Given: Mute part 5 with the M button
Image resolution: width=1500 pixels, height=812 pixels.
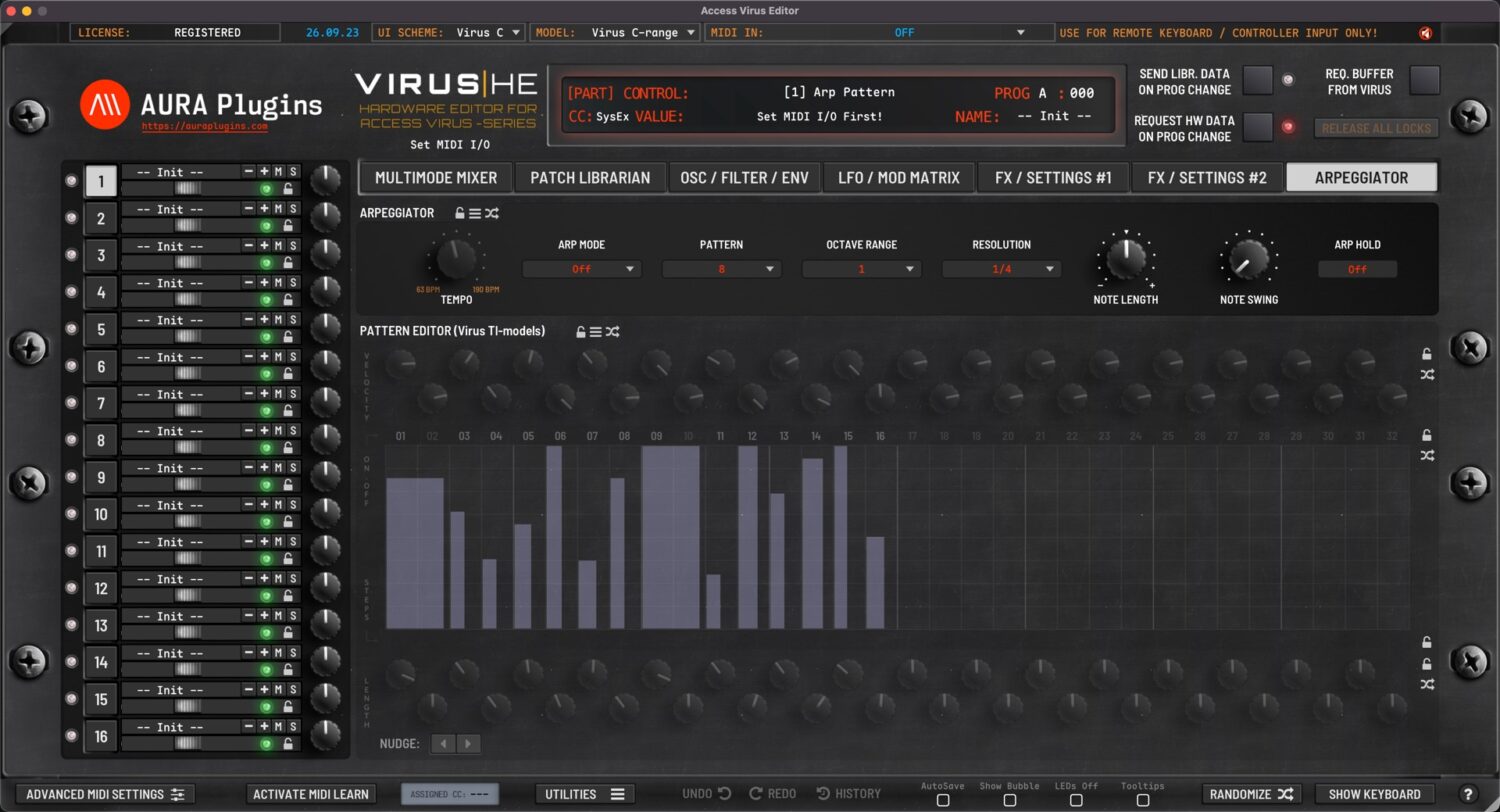Looking at the screenshot, I should tap(279, 320).
